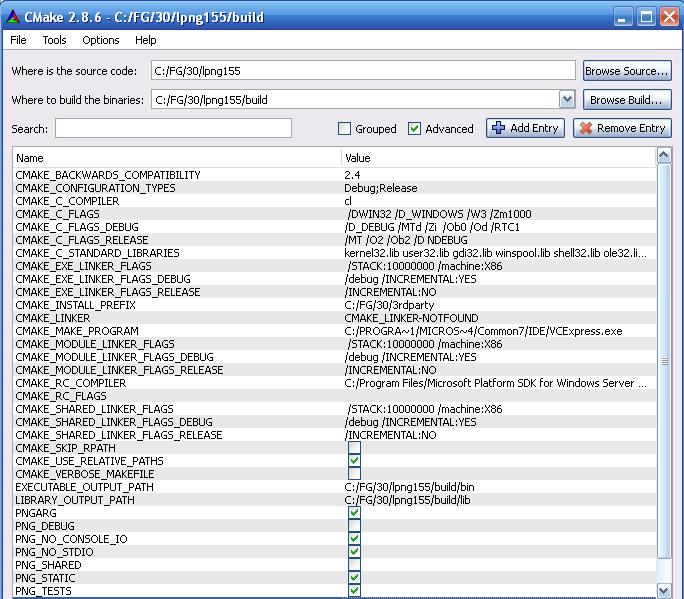Click the Name column header
The height and width of the screenshot is (599, 684).
pyautogui.click(x=177, y=158)
